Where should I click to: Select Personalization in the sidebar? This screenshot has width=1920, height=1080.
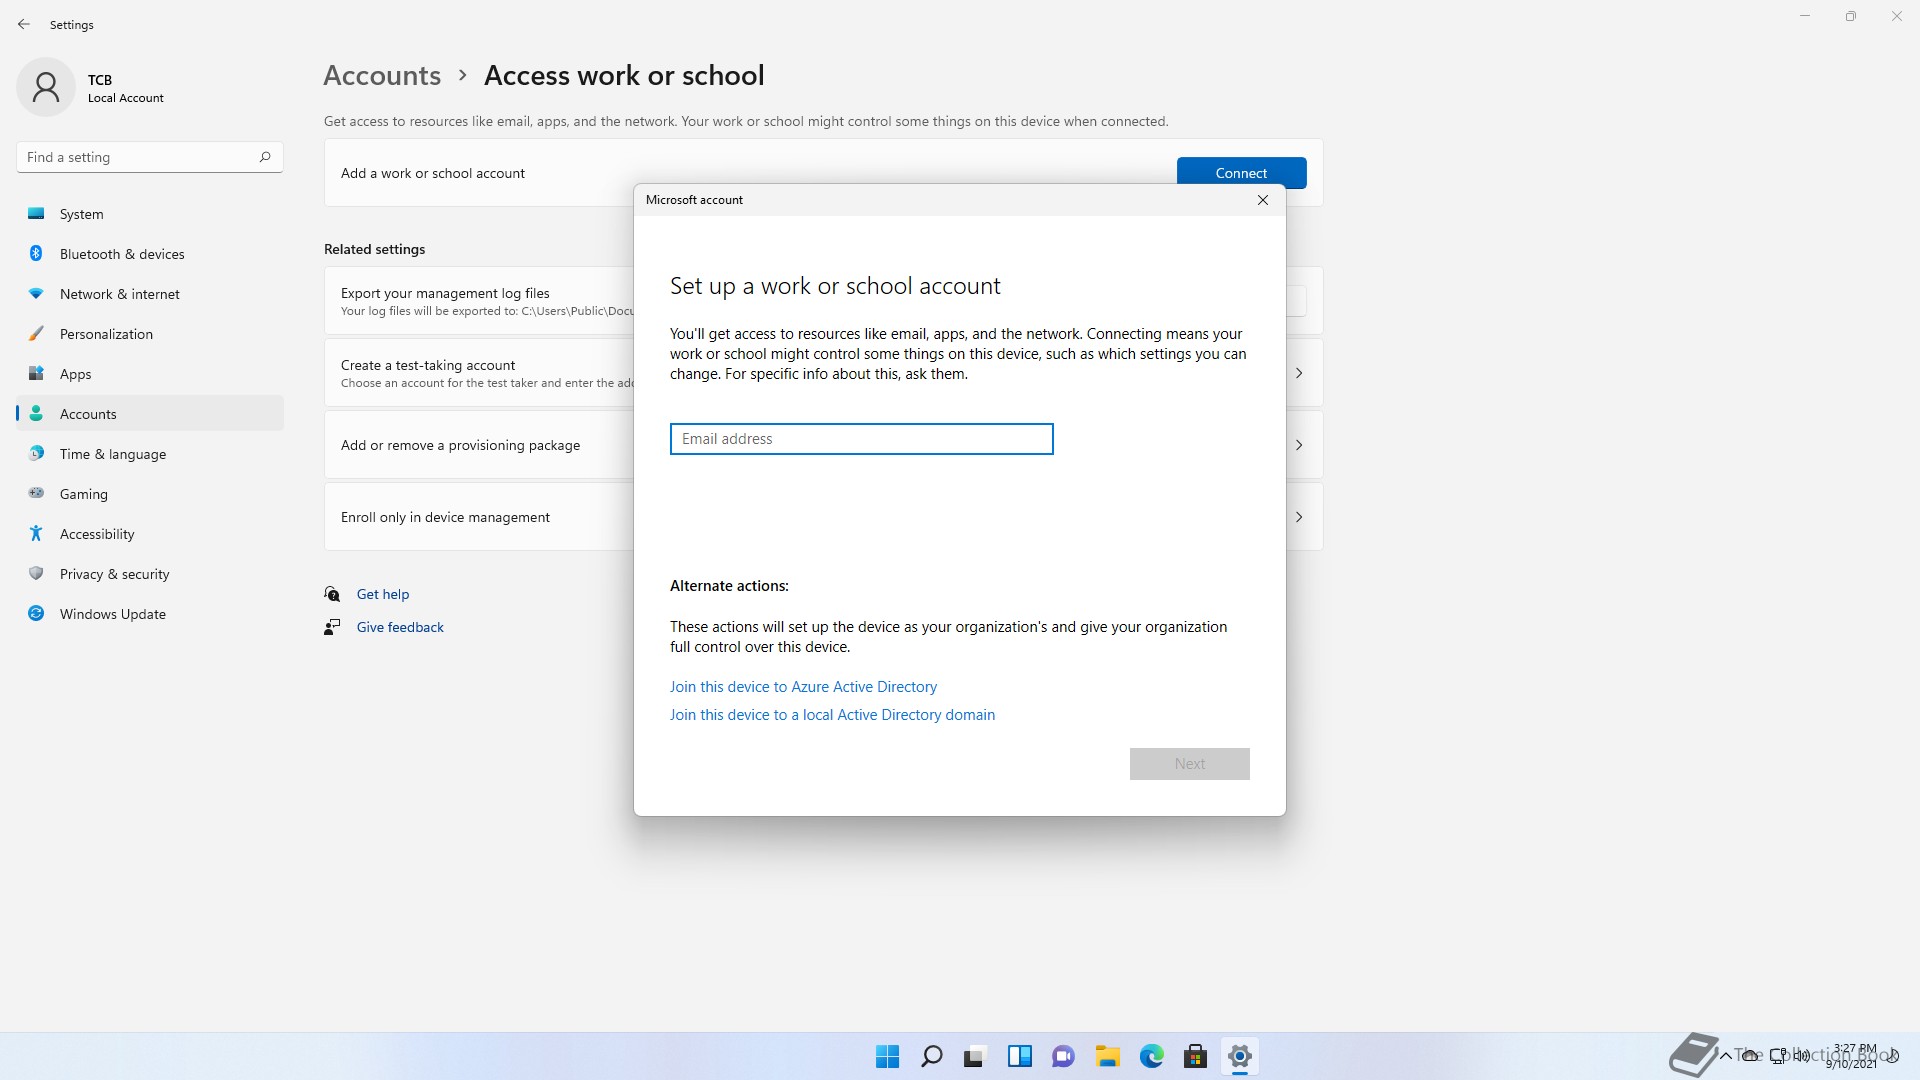[150, 334]
